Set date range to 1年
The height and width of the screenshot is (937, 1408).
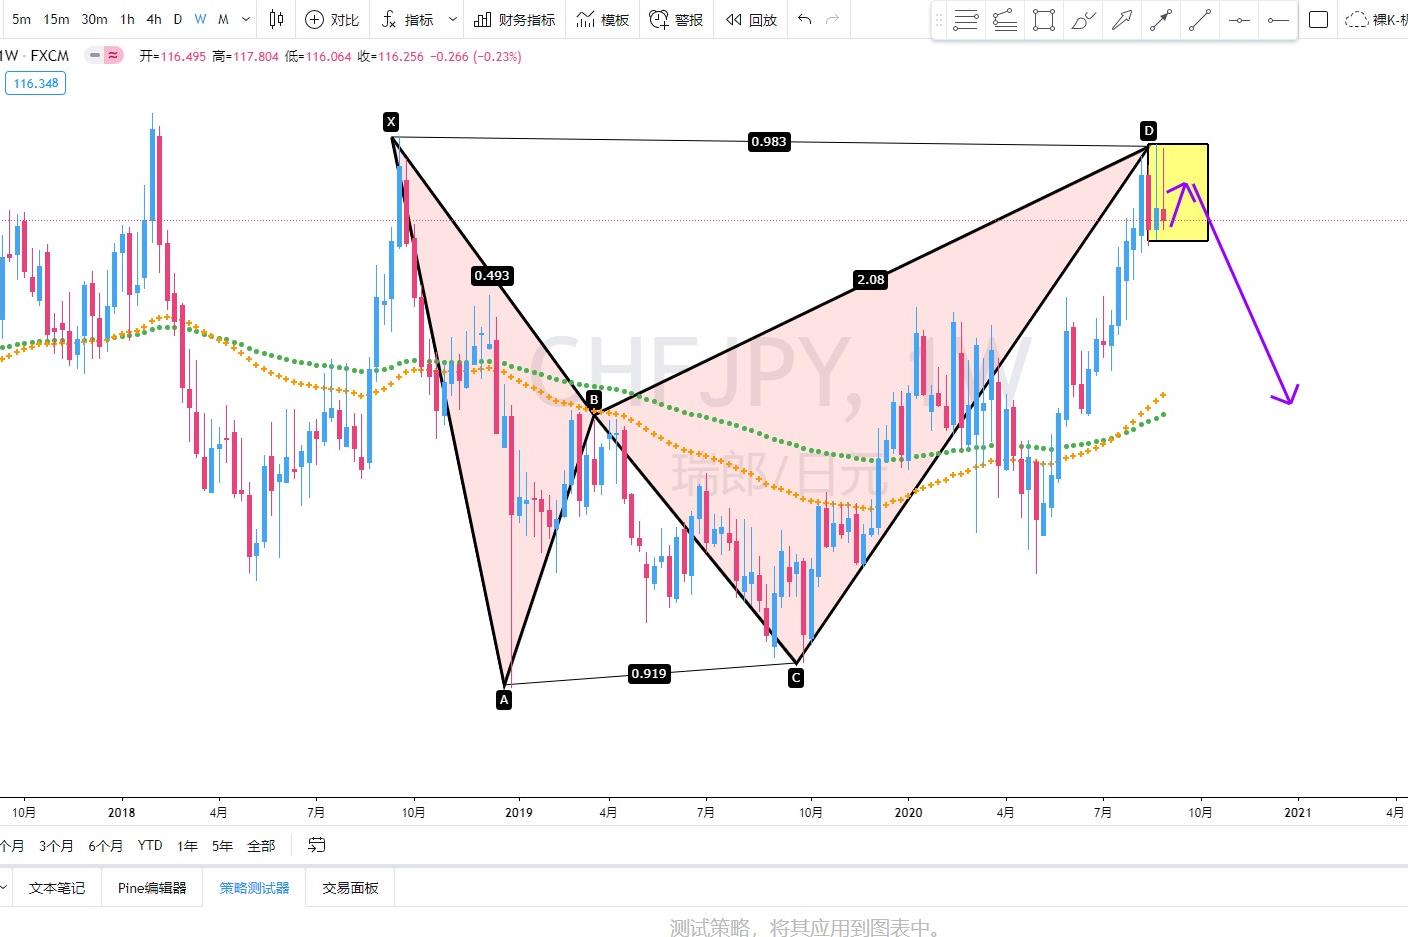(187, 845)
